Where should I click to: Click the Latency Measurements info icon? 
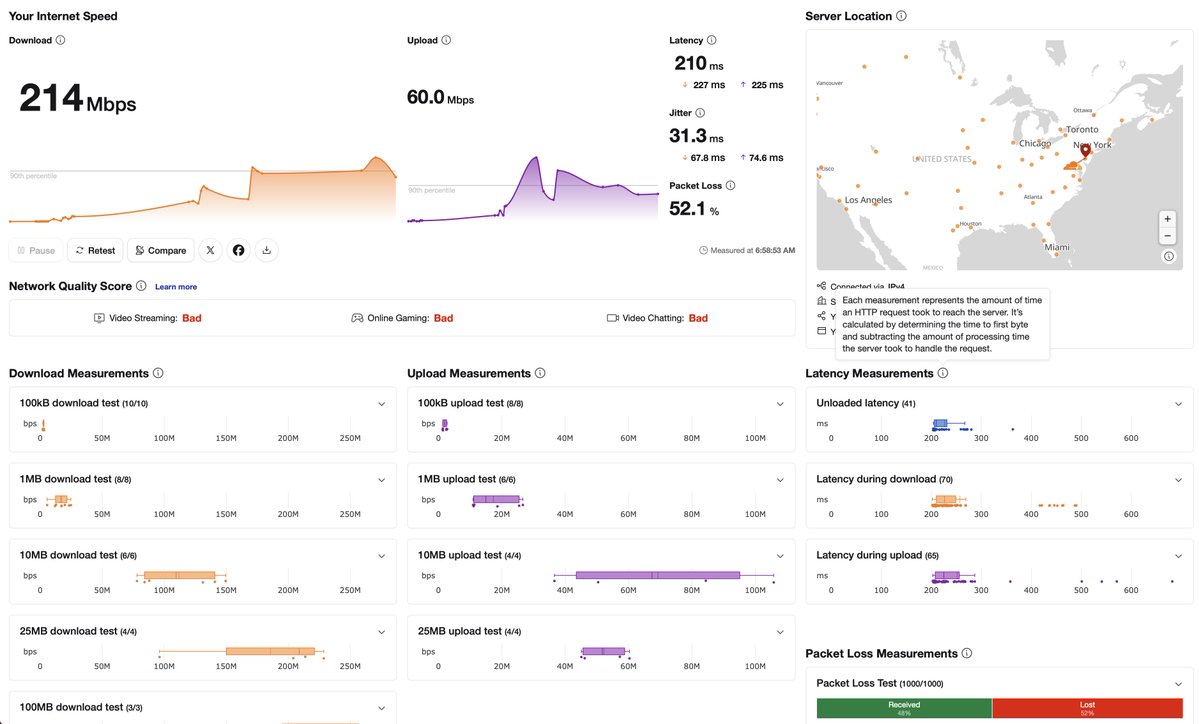(943, 373)
